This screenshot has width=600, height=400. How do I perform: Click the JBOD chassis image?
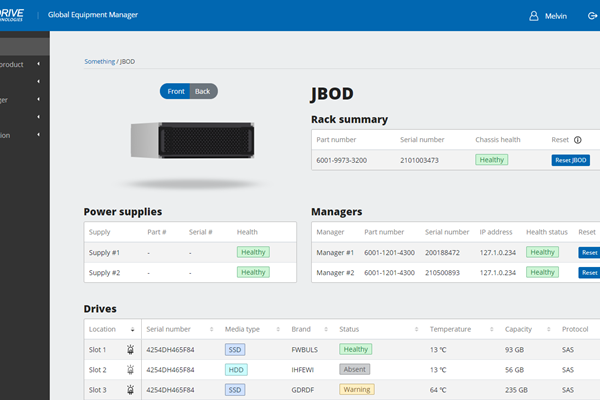[x=192, y=140]
